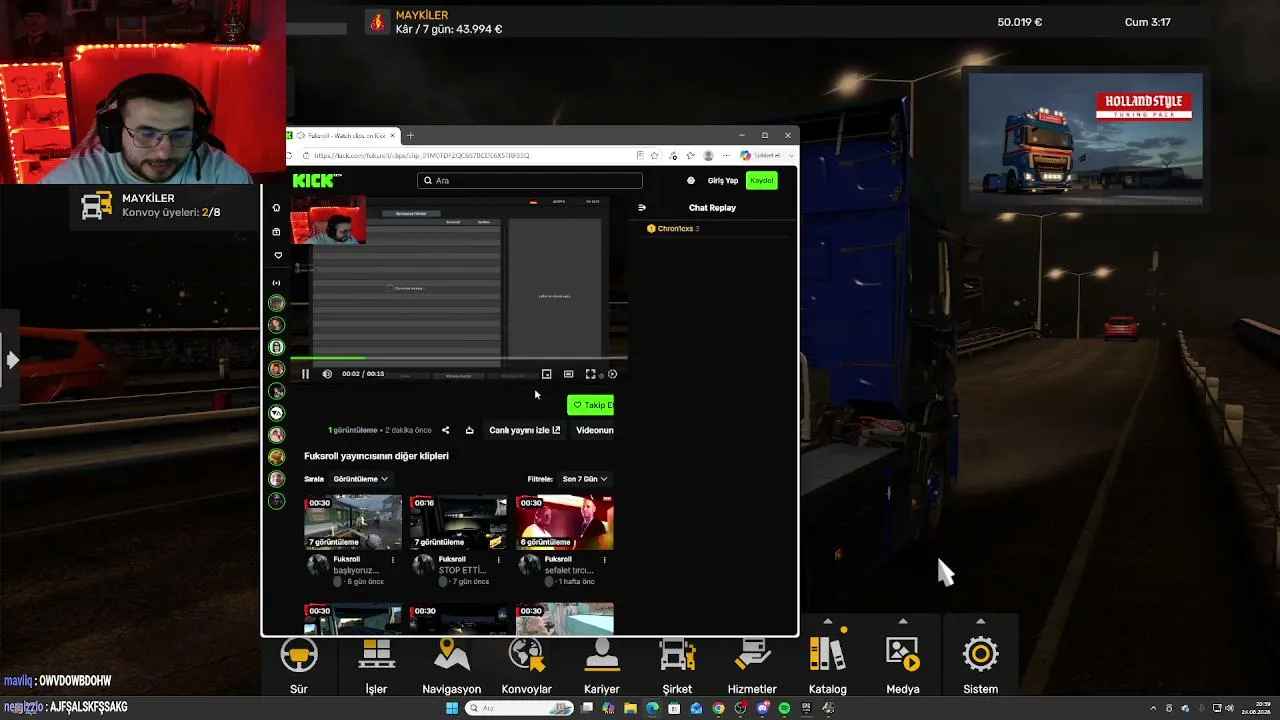Open the Navigasyon map menu
This screenshot has height=720, width=1280.
point(452,666)
